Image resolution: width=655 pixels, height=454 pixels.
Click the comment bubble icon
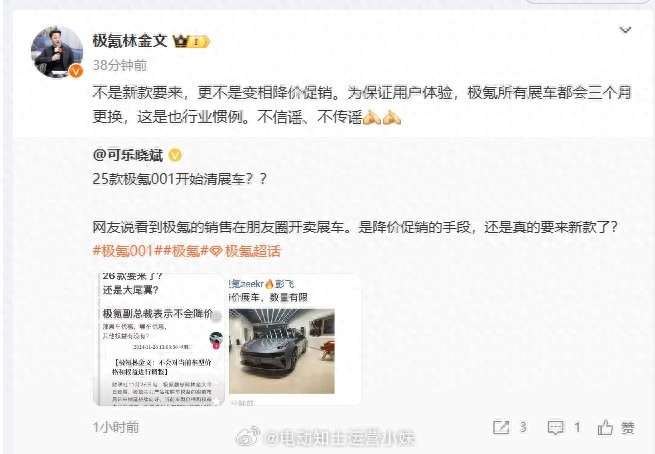(555, 428)
